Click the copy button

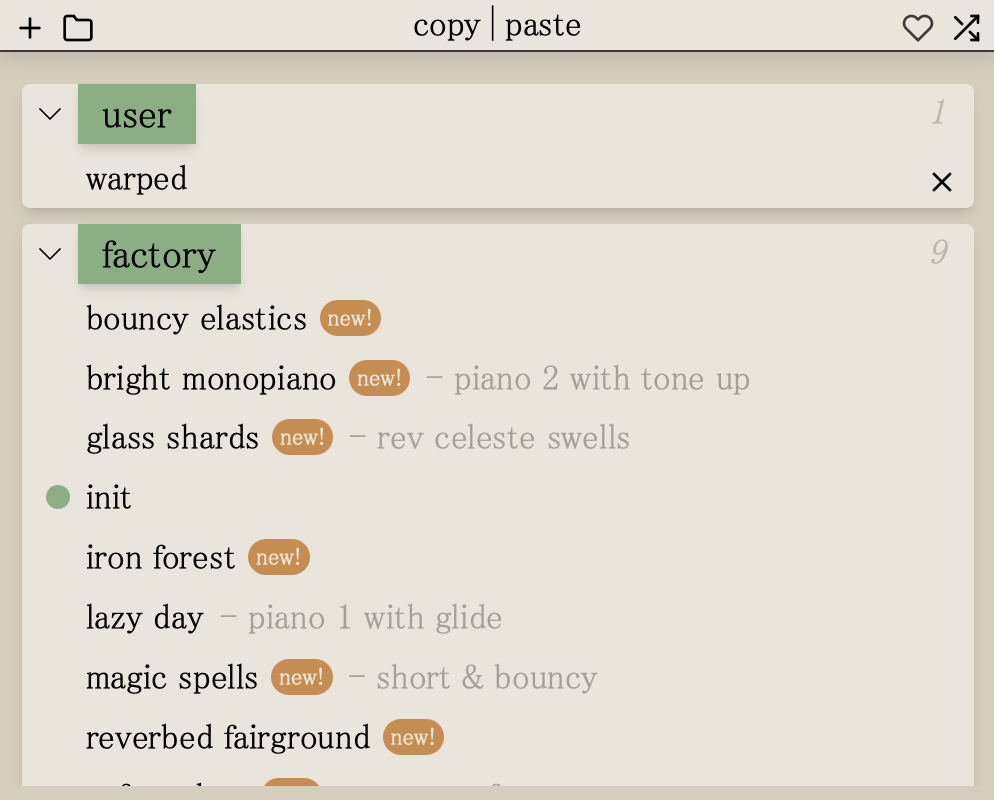pyautogui.click(x=446, y=26)
